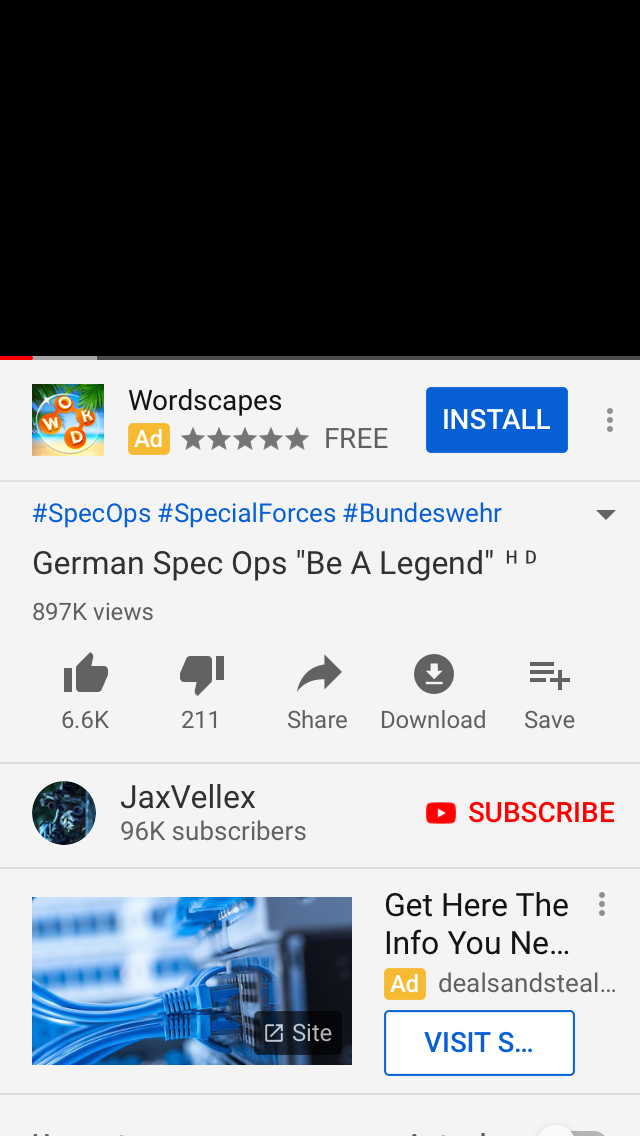Open the #Bundeswehr hashtag
This screenshot has width=640, height=1136.
tap(422, 514)
